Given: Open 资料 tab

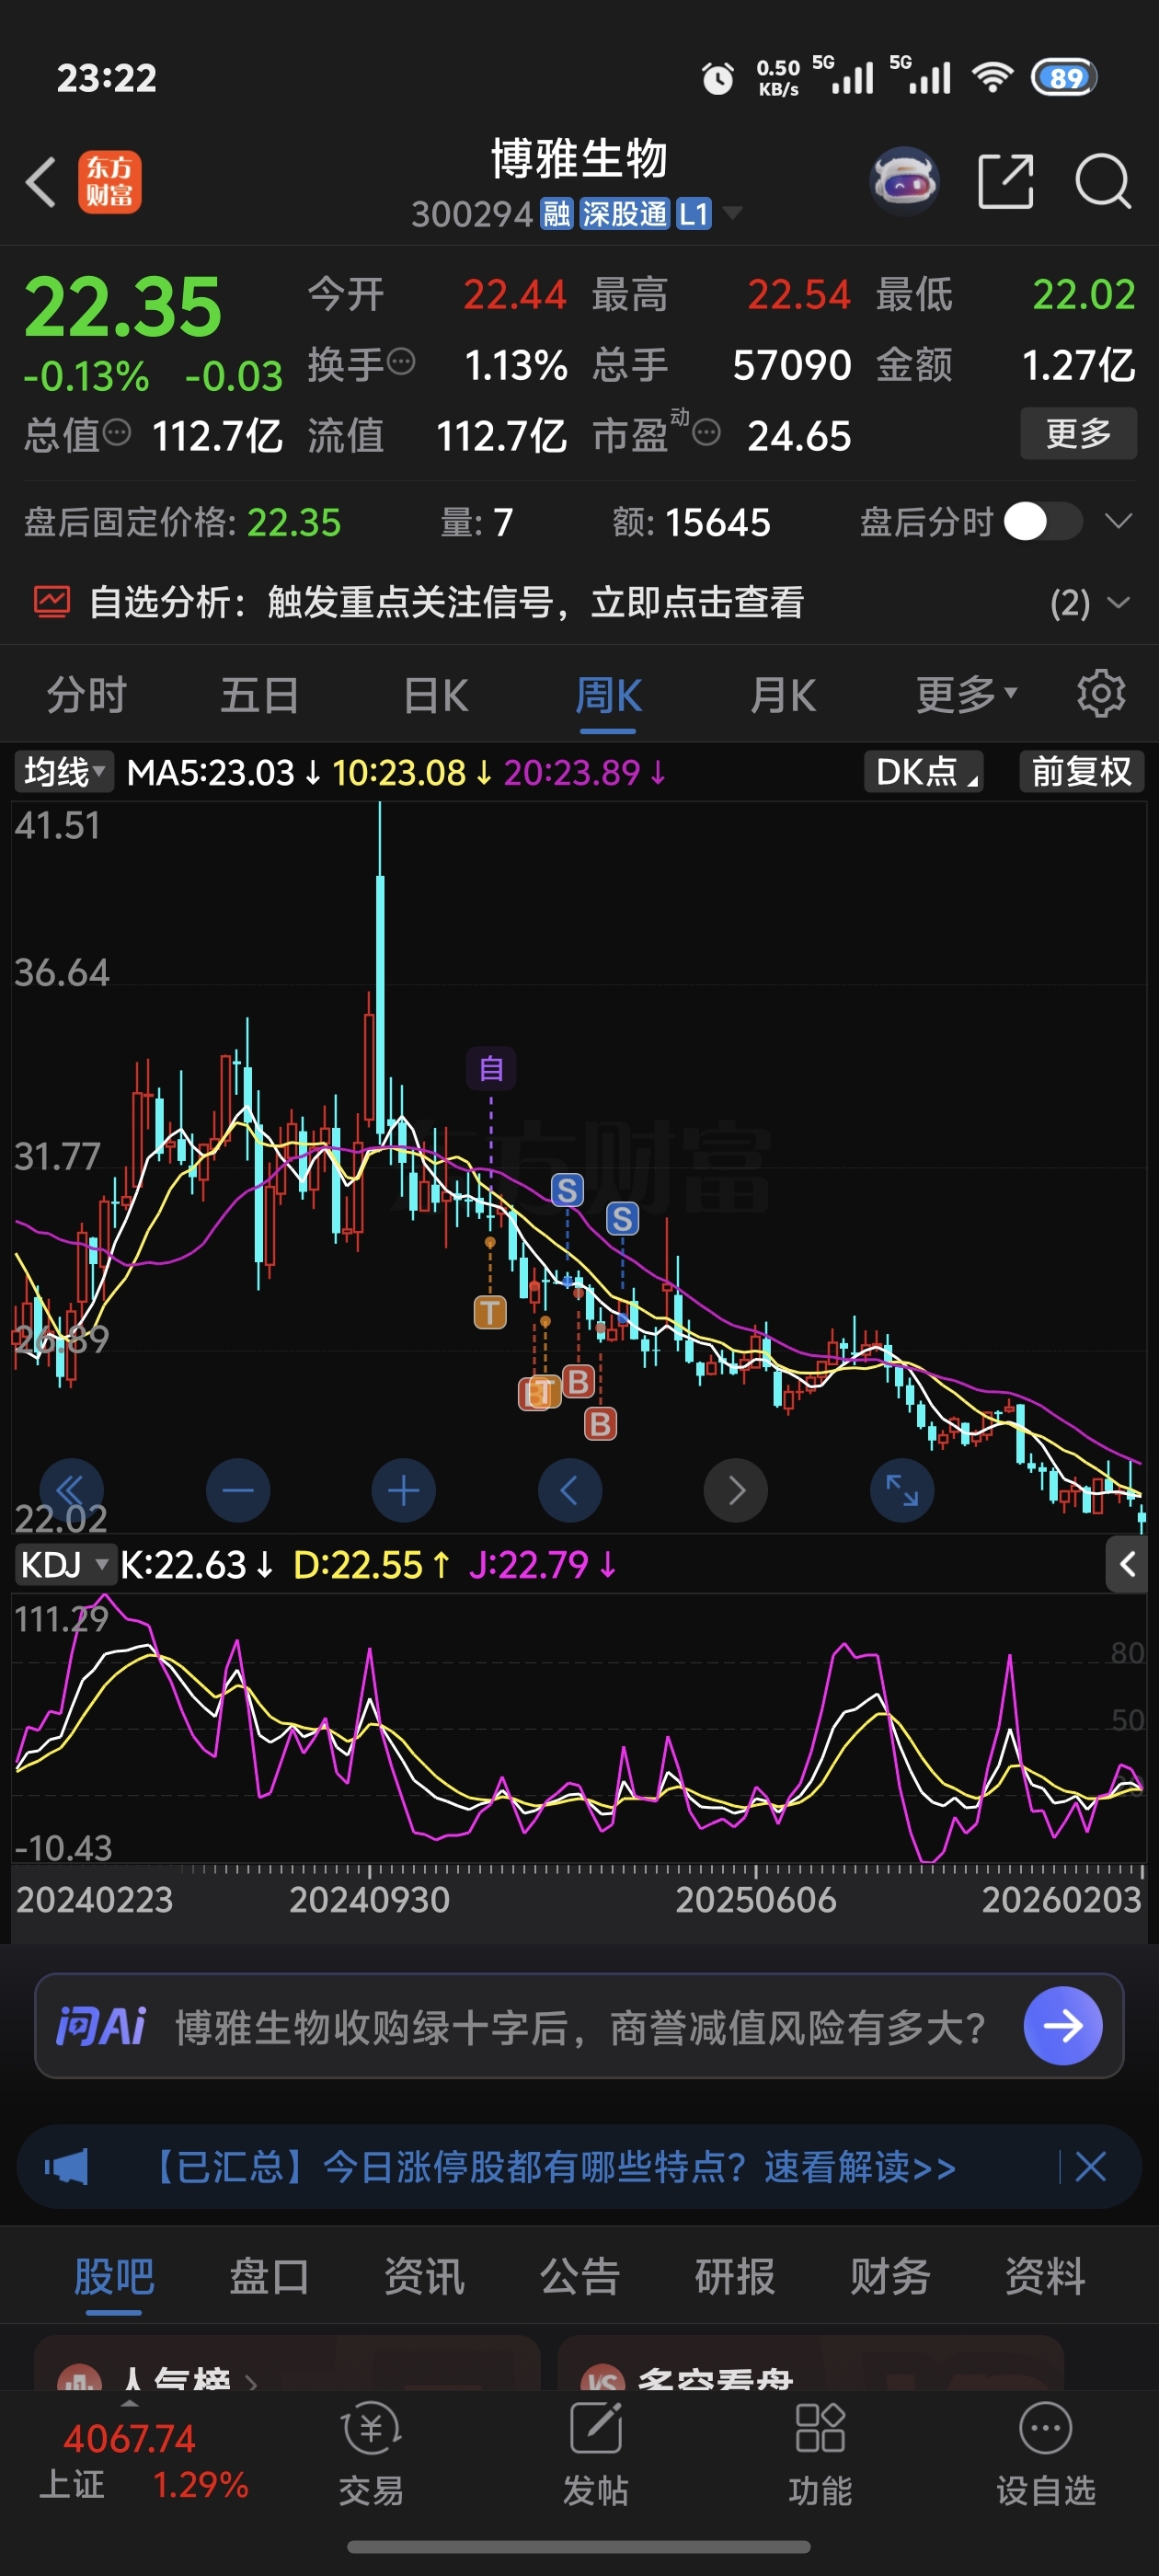Looking at the screenshot, I should (x=1045, y=2277).
